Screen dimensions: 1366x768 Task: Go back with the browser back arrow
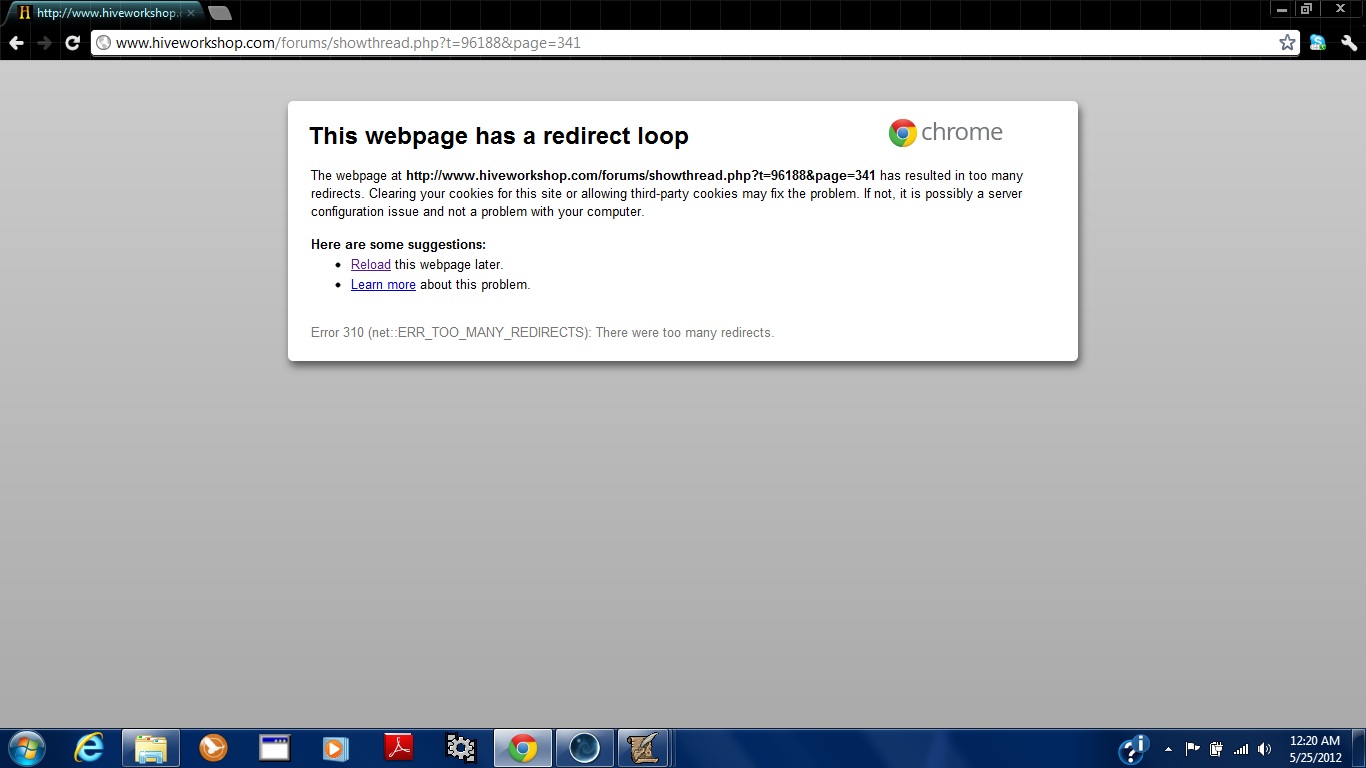pyautogui.click(x=16, y=43)
